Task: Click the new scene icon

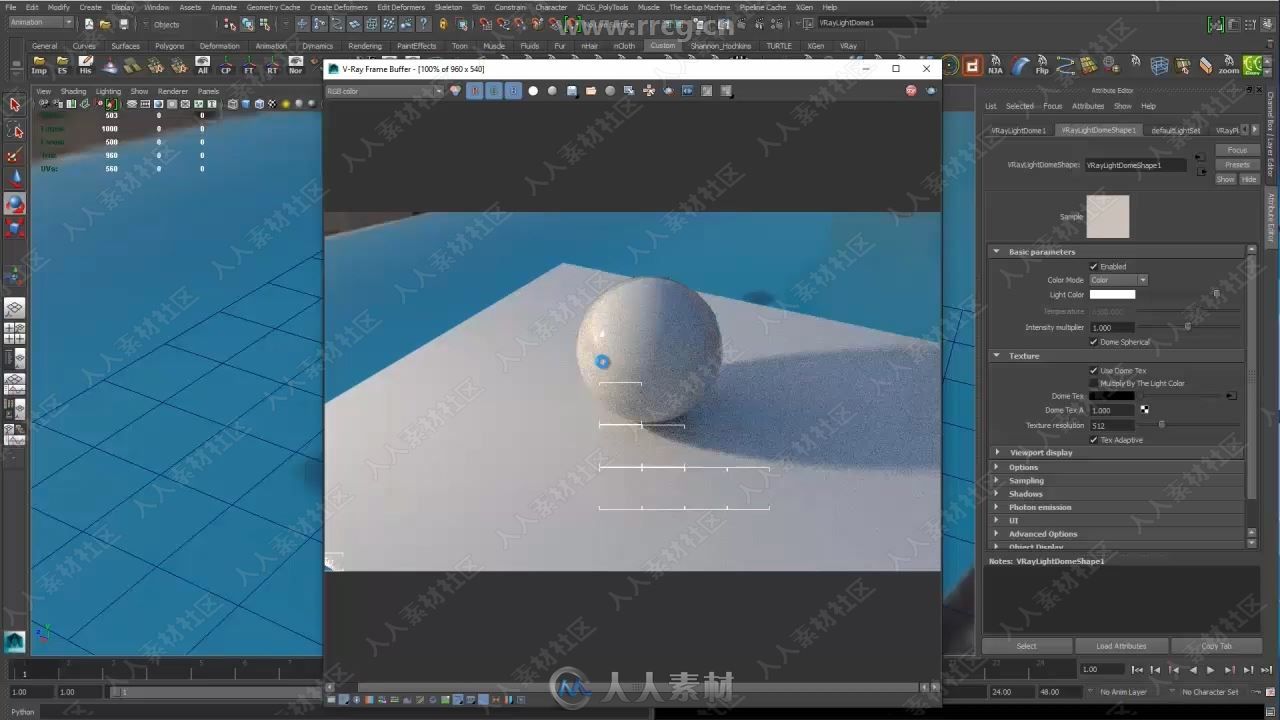Action: pyautogui.click(x=89, y=24)
